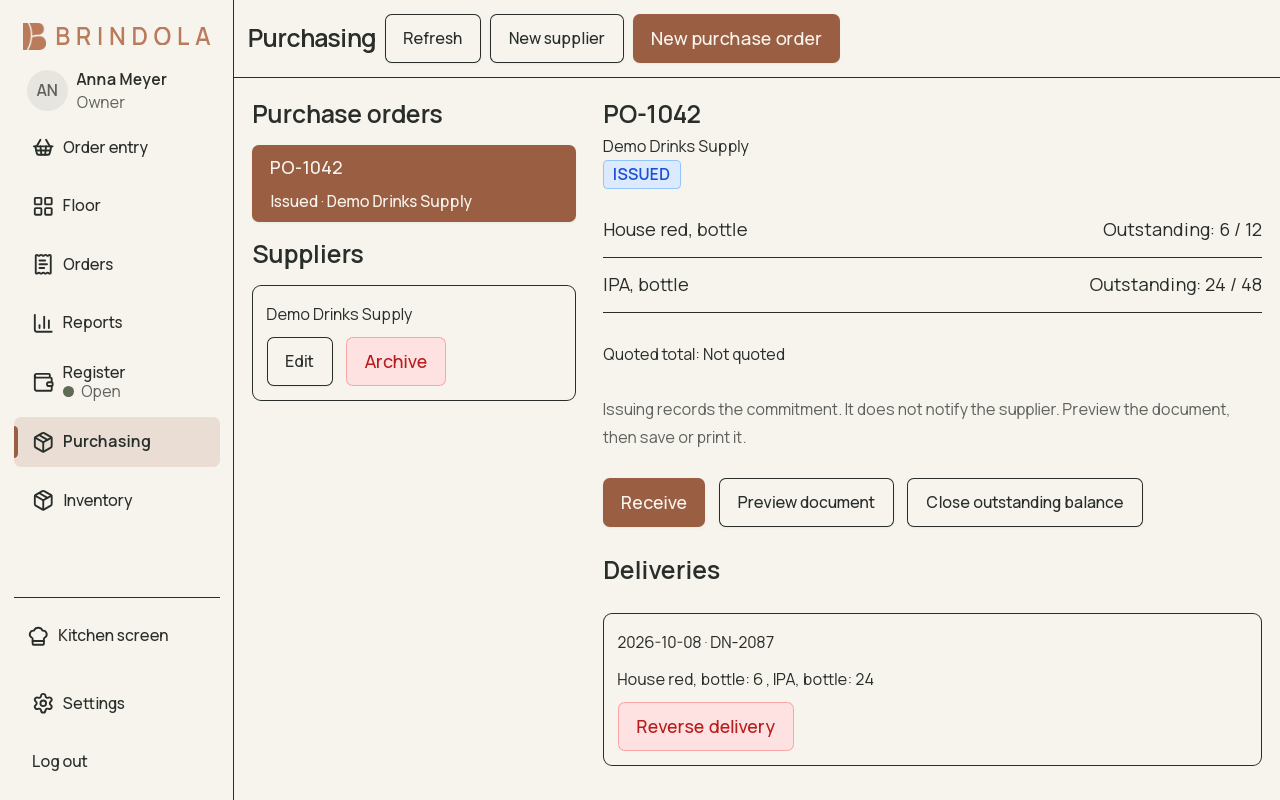
Task: Click the Register Open status text
Action: [92, 392]
